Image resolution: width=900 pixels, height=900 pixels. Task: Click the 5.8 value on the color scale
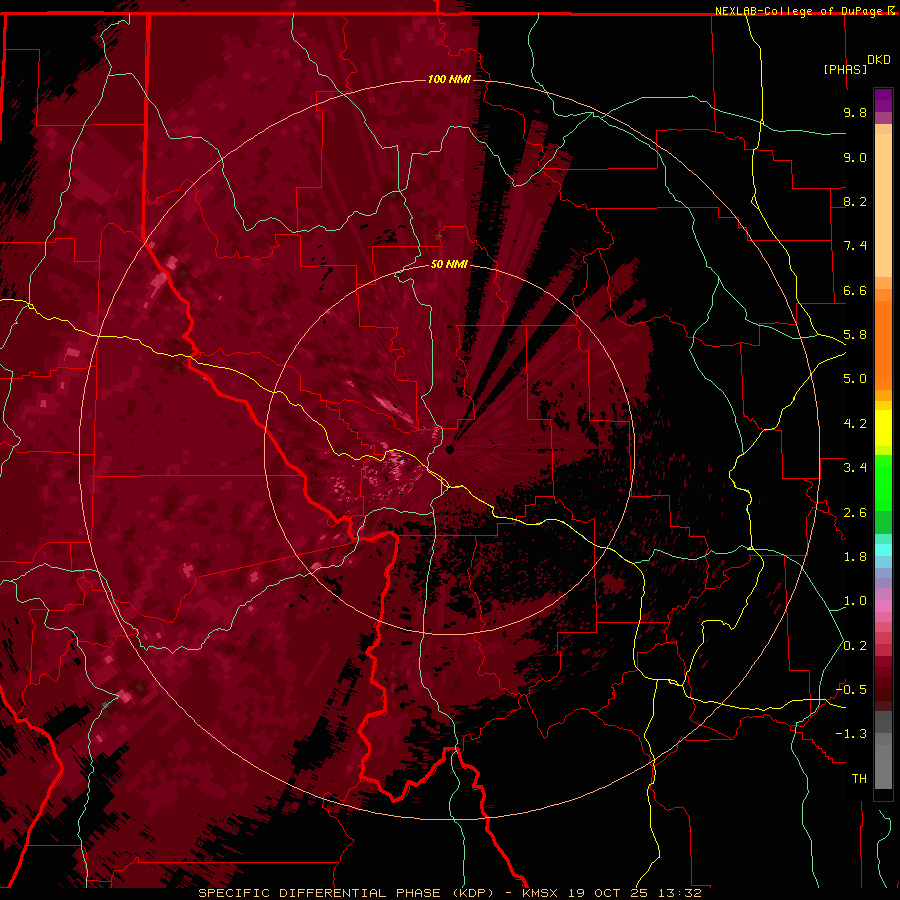855,335
